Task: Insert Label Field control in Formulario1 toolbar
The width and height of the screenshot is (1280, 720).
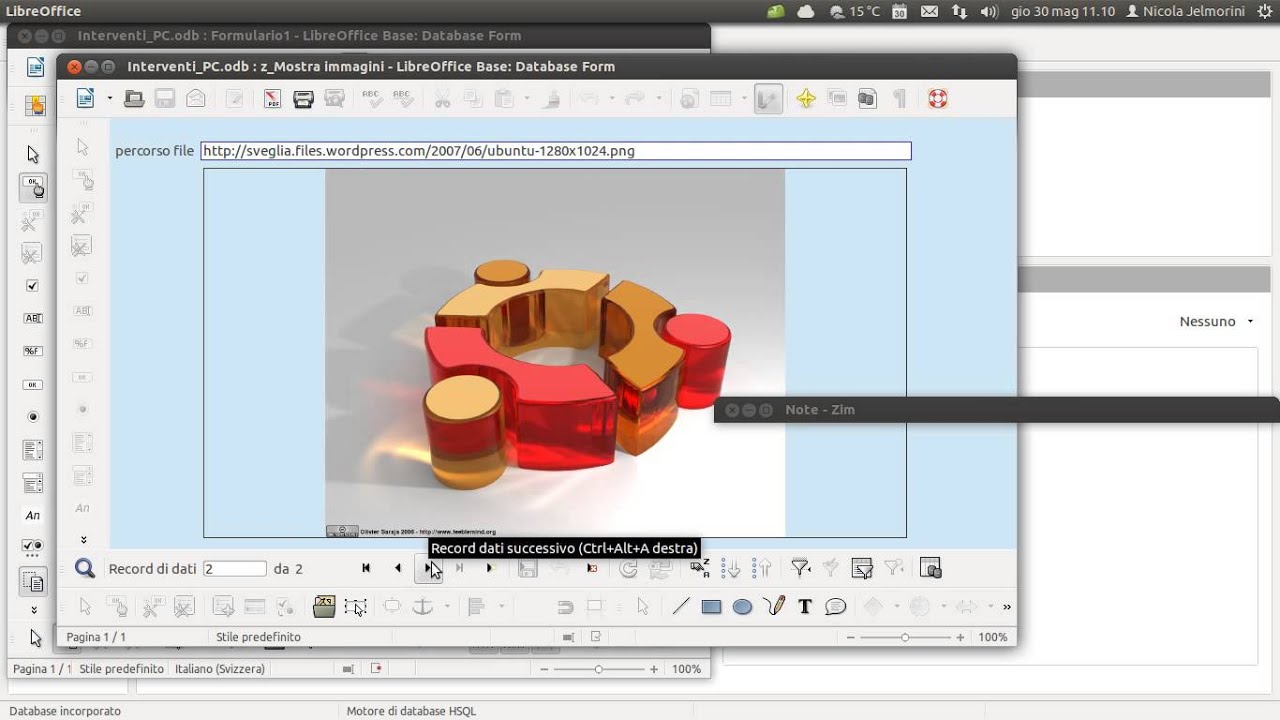Action: click(33, 515)
